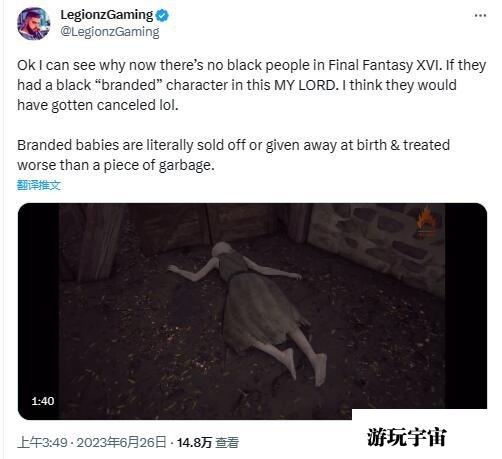
Task: Open the @LegionzGaming handle link
Action: (110, 32)
